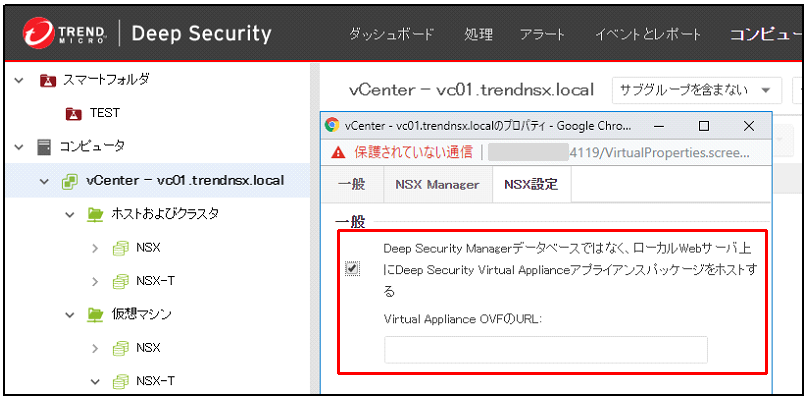Image resolution: width=809 pixels, height=401 pixels.
Task: Click NSX-T datacenter icon under ホストおよびクラスタ
Action: click(x=120, y=282)
